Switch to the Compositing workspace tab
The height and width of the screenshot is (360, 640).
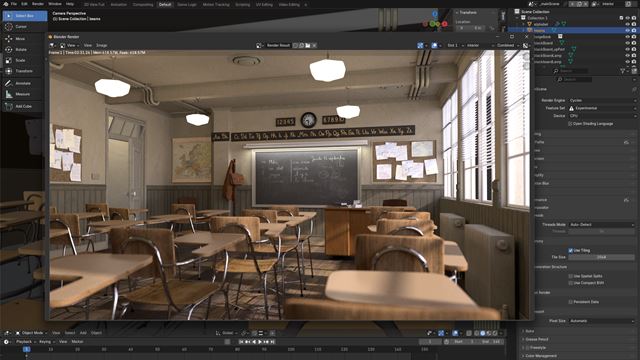pos(143,4)
